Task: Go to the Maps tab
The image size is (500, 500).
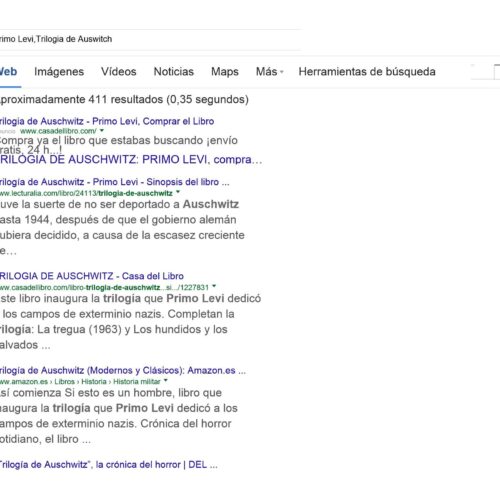Action: tap(225, 72)
